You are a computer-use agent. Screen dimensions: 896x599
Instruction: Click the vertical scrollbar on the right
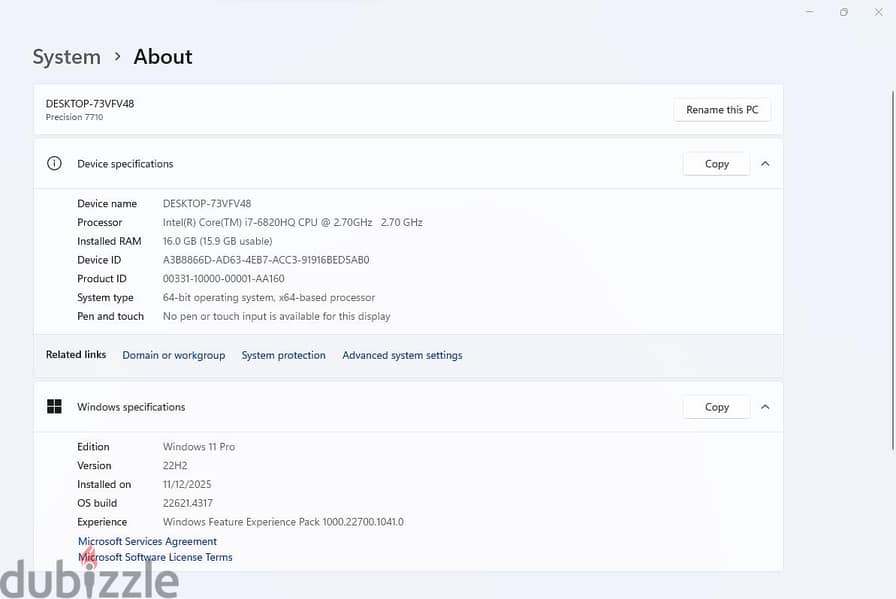pyautogui.click(x=893, y=270)
